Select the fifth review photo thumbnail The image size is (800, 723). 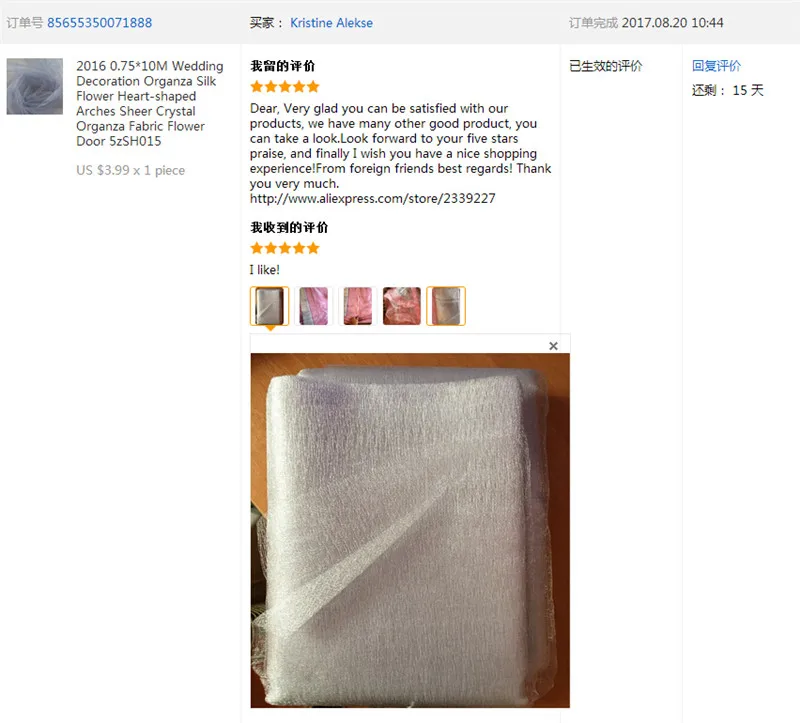pyautogui.click(x=446, y=306)
